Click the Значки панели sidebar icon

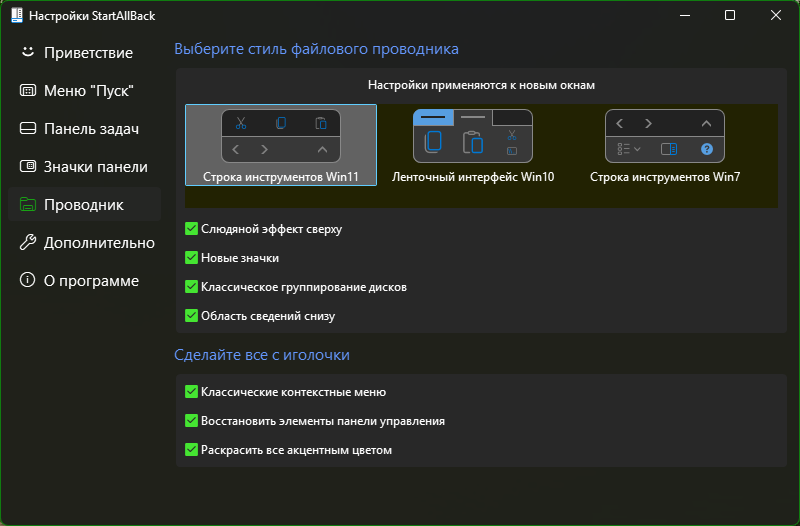pos(28,166)
